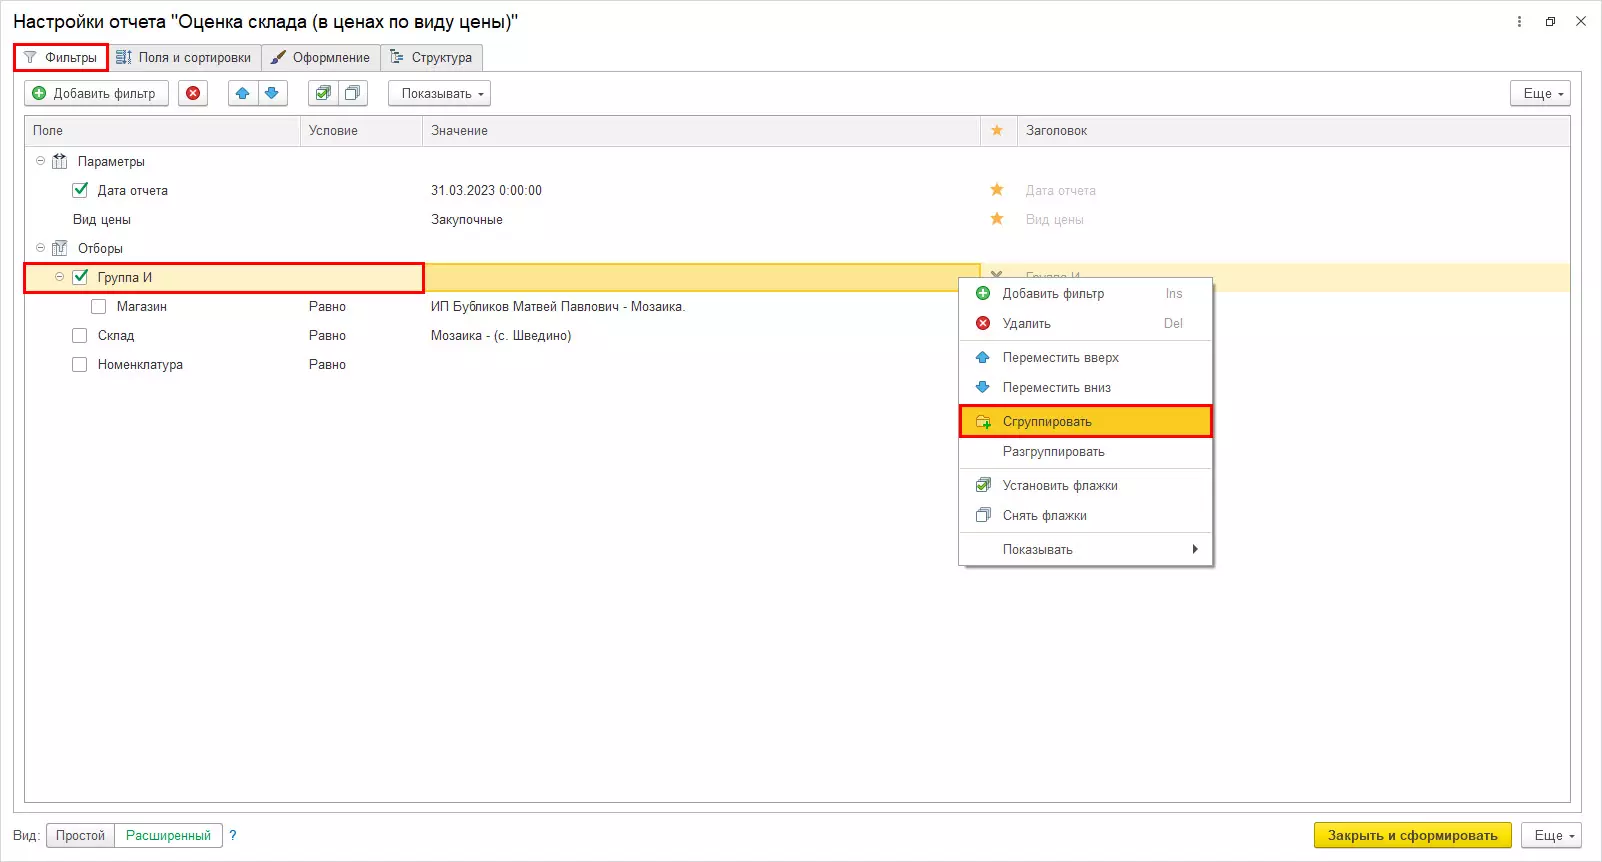Click the clear all checkmarks toolbar icon
Screen dimensions: 1602x862
pos(352,93)
